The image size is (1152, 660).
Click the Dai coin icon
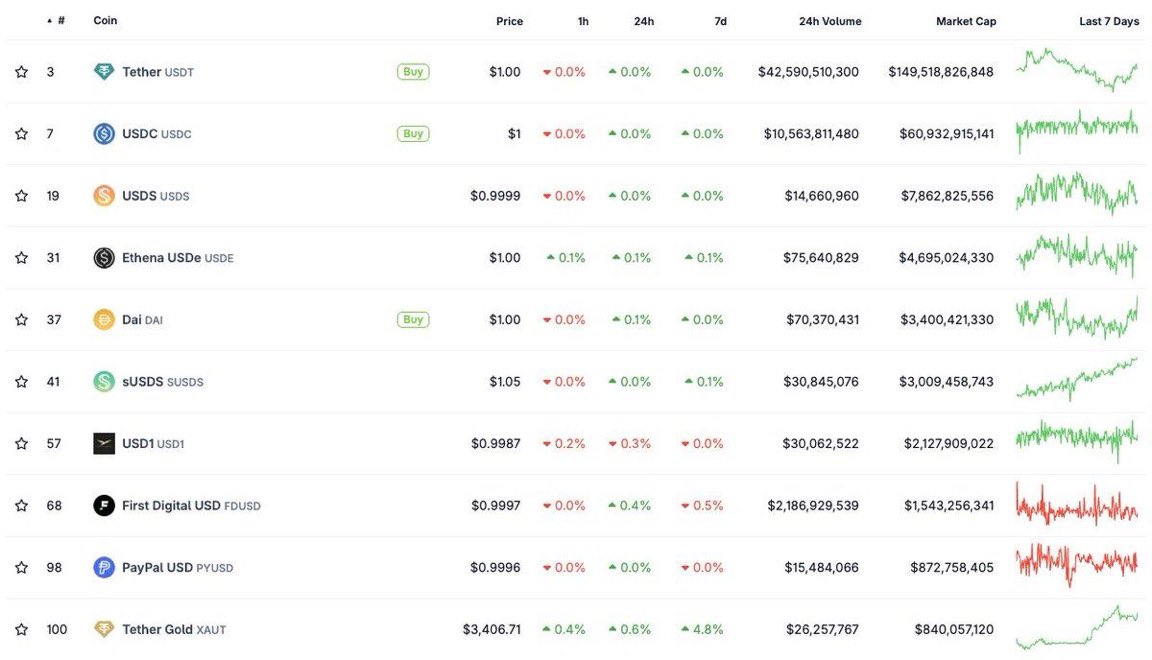(x=104, y=320)
